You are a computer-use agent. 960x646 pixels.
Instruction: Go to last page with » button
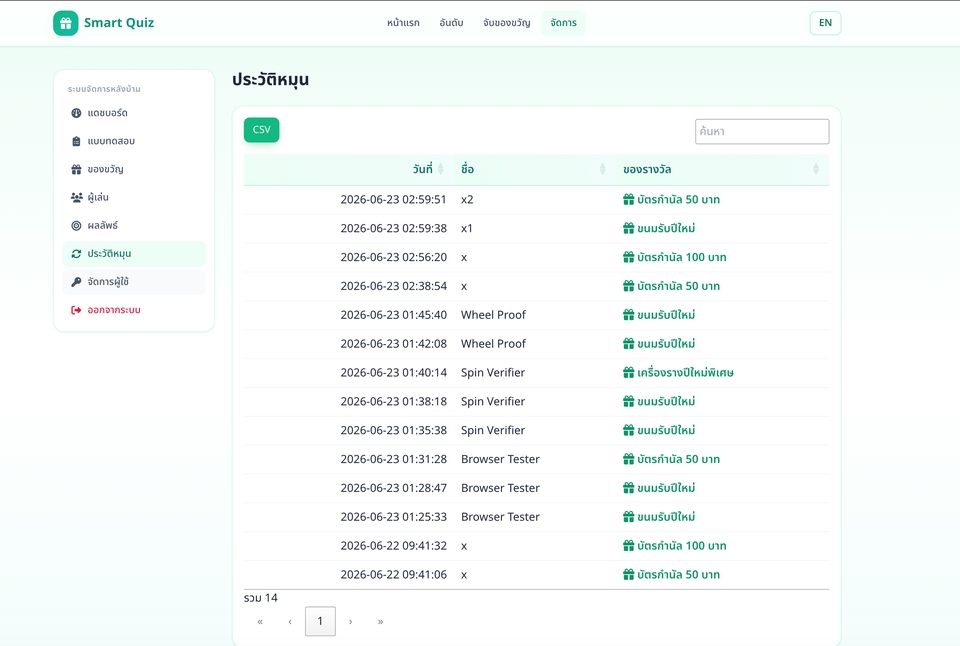coord(380,621)
